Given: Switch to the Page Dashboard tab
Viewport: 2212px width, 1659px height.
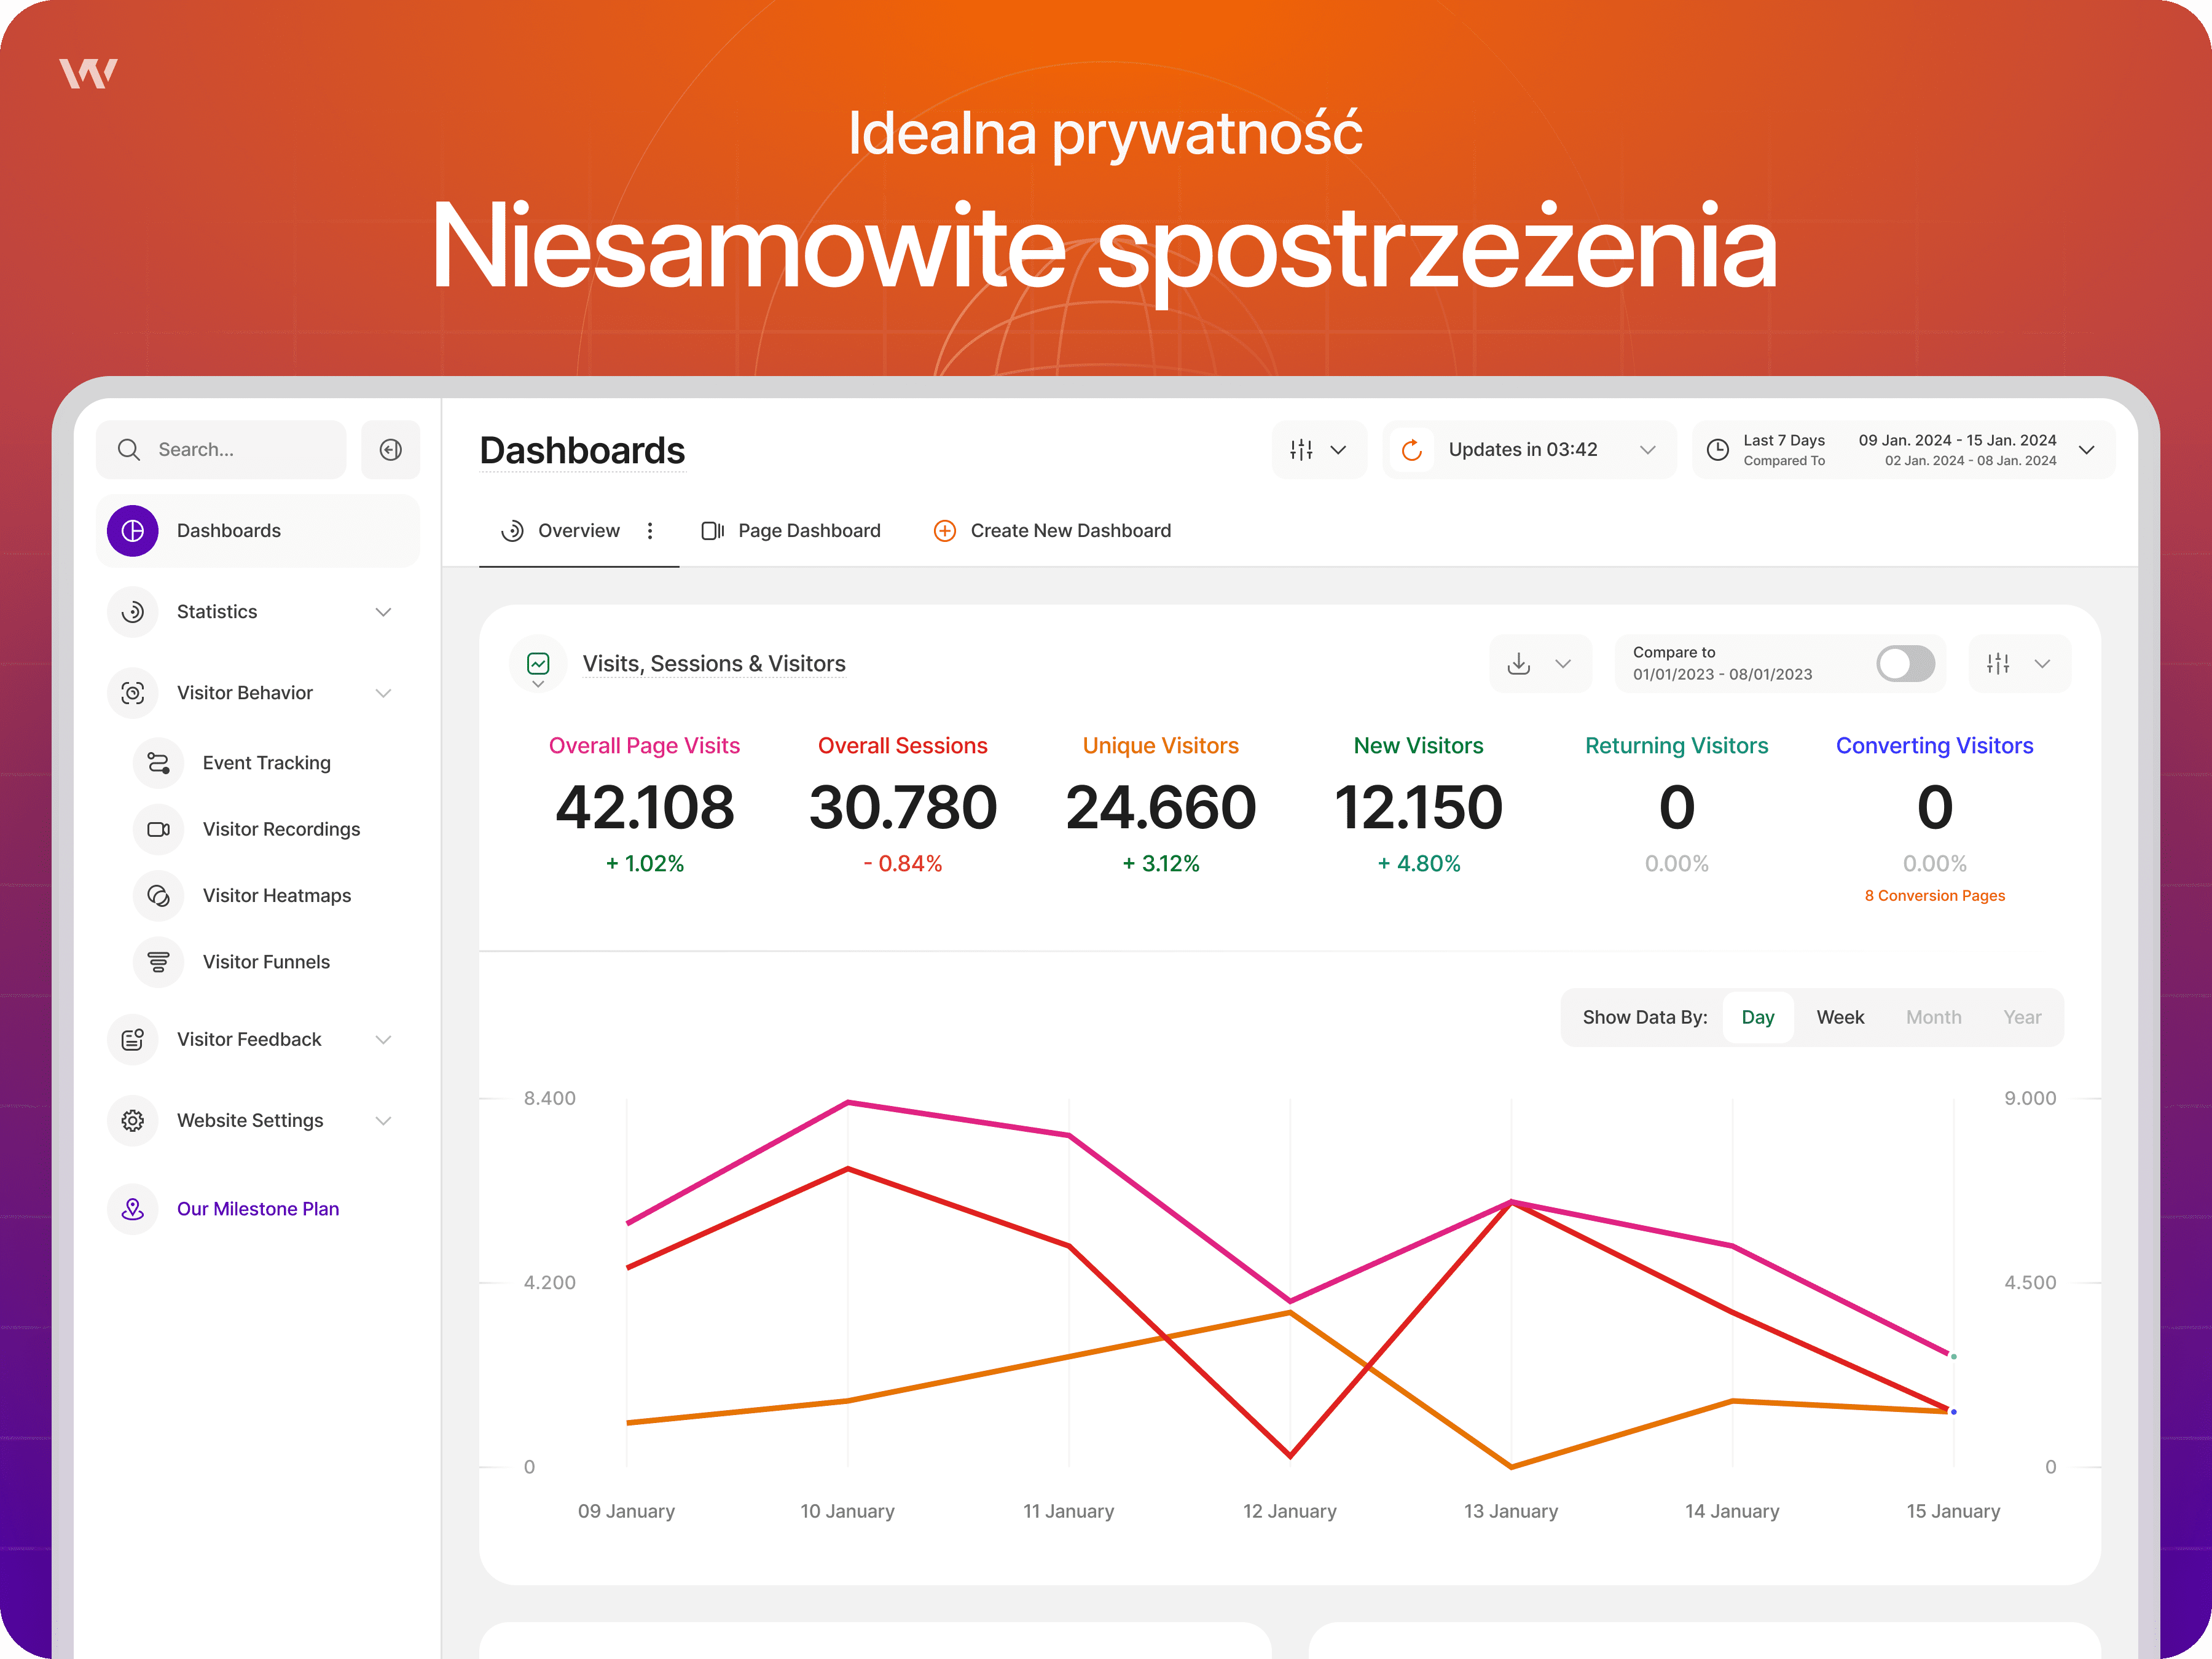Looking at the screenshot, I should (791, 530).
